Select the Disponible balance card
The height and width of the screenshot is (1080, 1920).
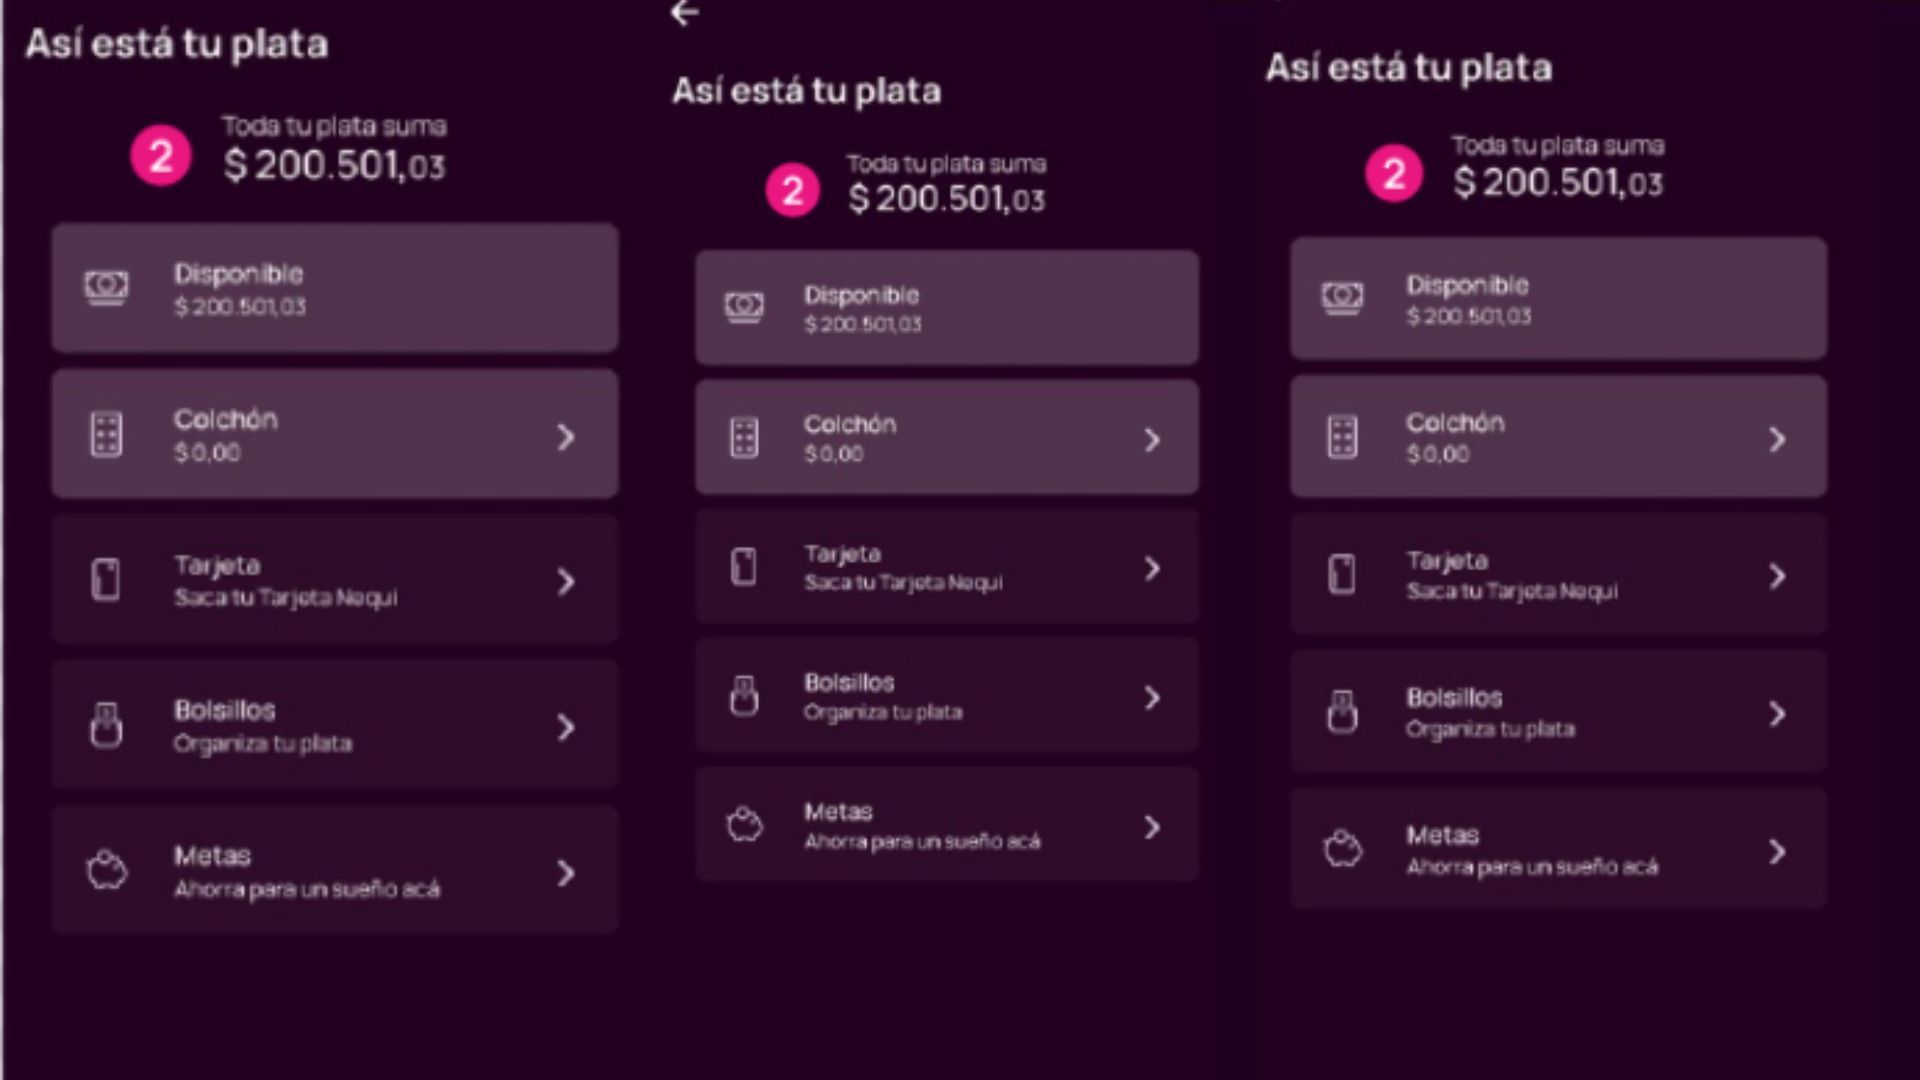point(335,288)
